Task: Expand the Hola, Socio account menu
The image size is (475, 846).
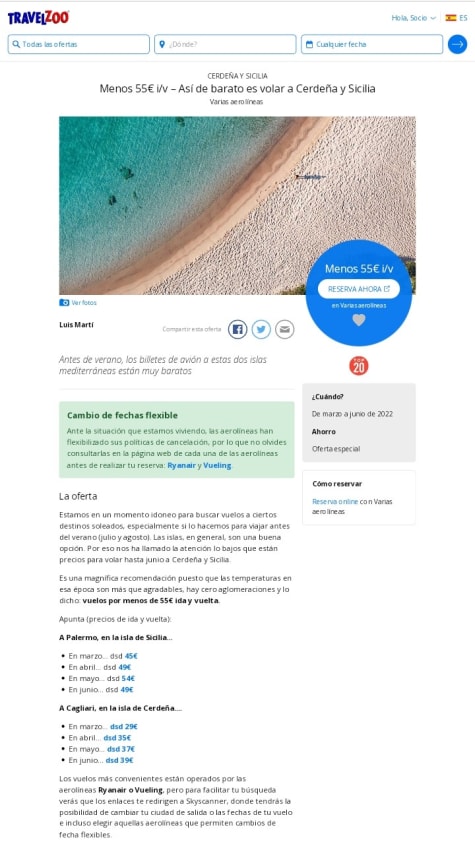Action: click(413, 18)
